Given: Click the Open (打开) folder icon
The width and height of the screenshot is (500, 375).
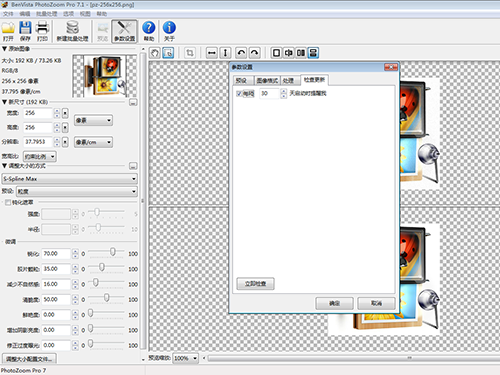Looking at the screenshot, I should click(8, 28).
